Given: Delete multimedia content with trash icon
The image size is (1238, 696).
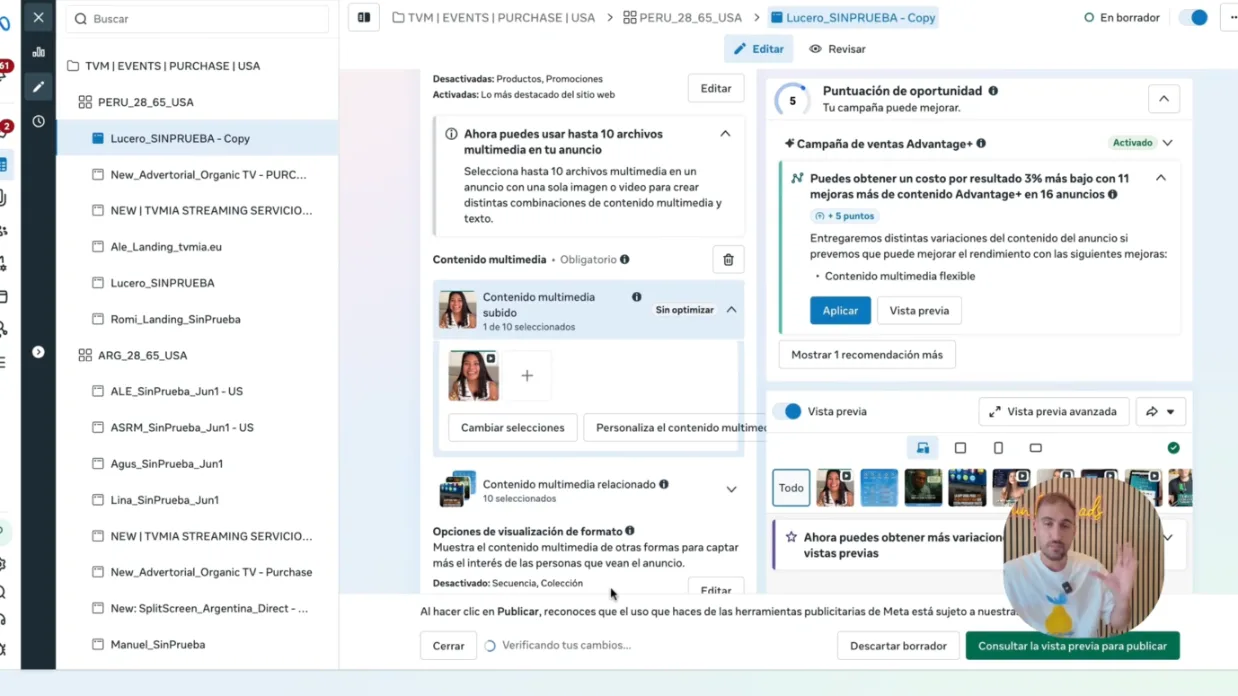Looking at the screenshot, I should pos(728,260).
